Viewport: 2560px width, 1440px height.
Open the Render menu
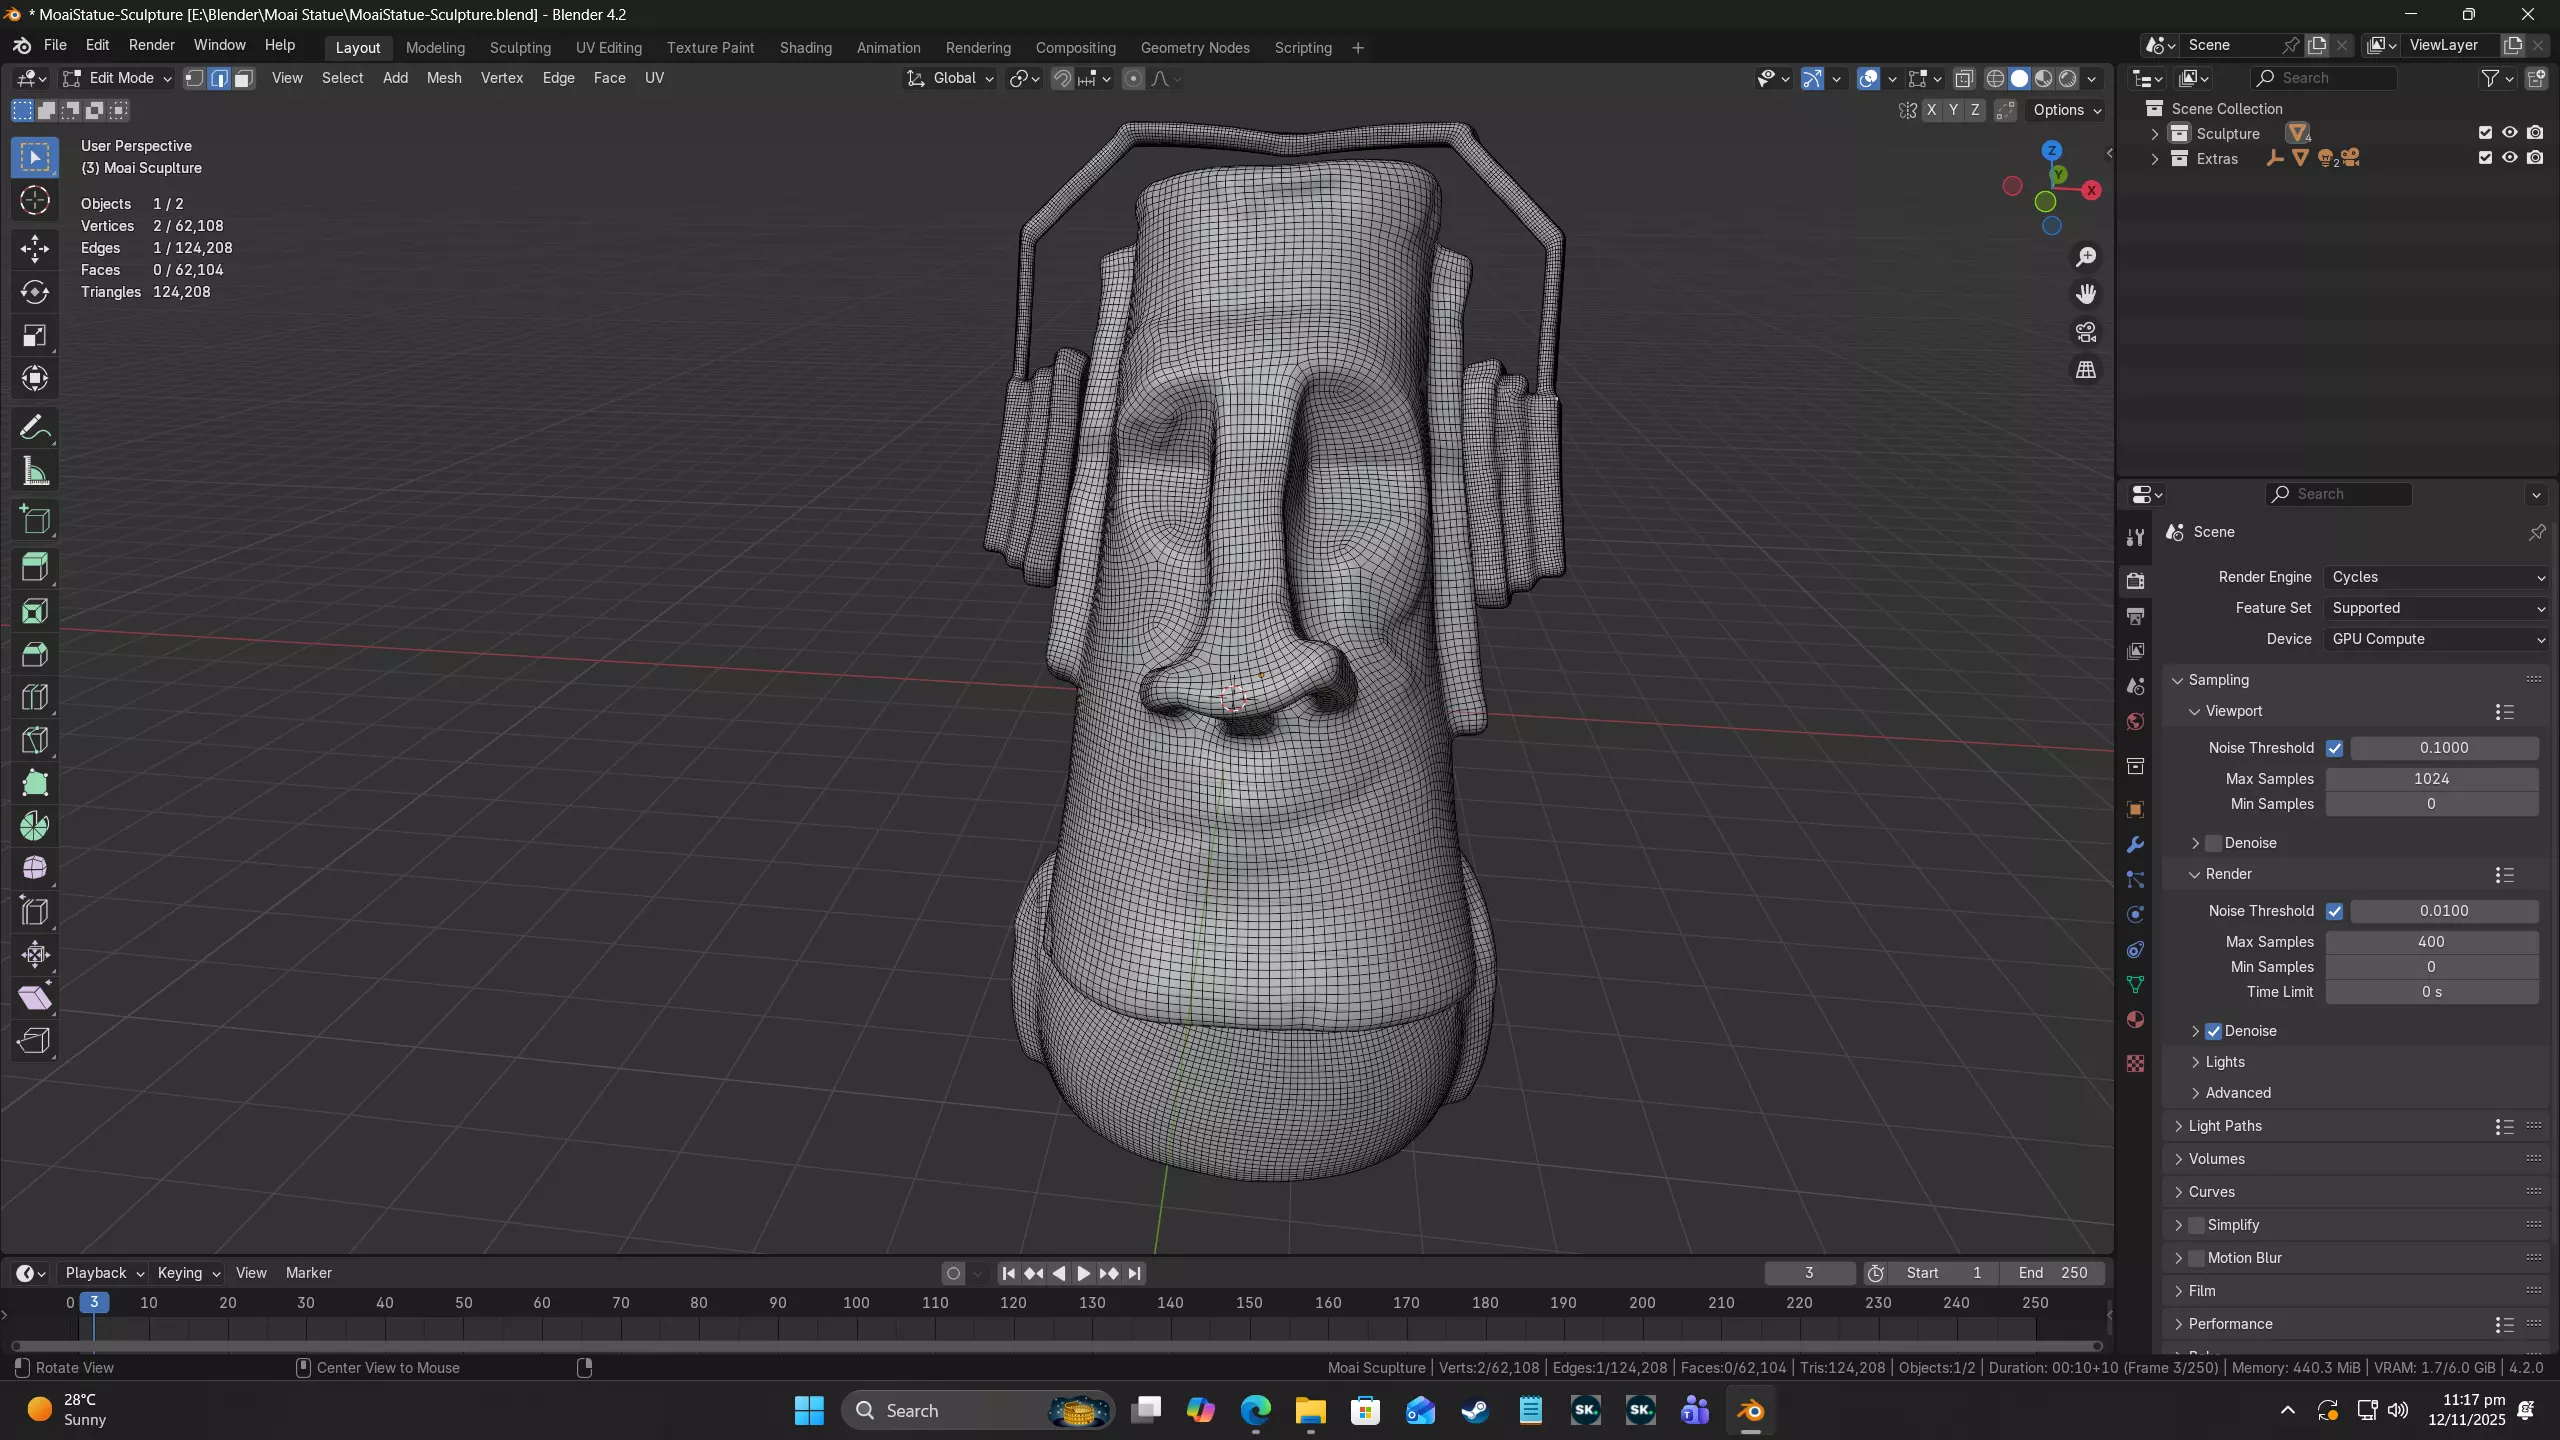[x=152, y=46]
